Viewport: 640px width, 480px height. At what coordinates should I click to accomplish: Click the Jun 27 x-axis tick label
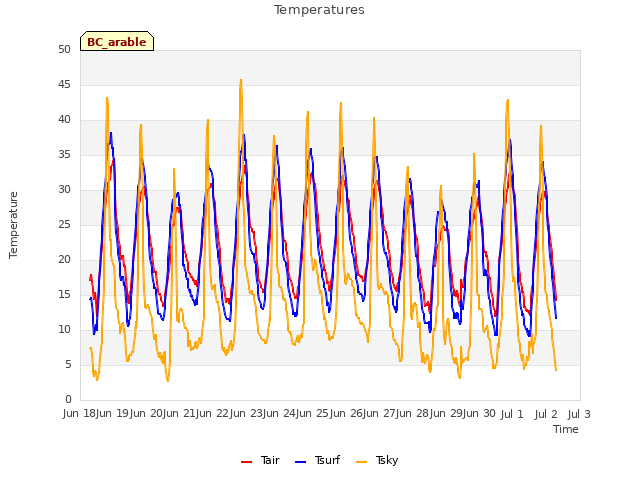point(380,414)
